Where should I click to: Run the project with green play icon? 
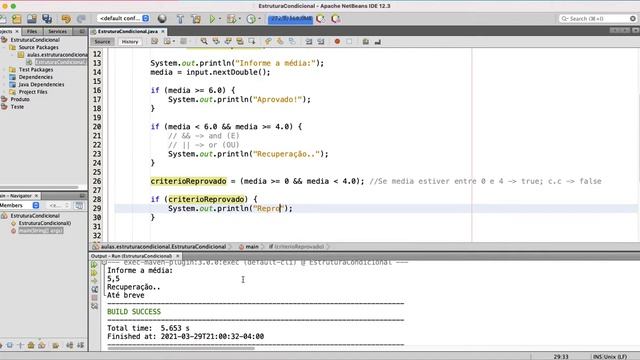point(212,19)
